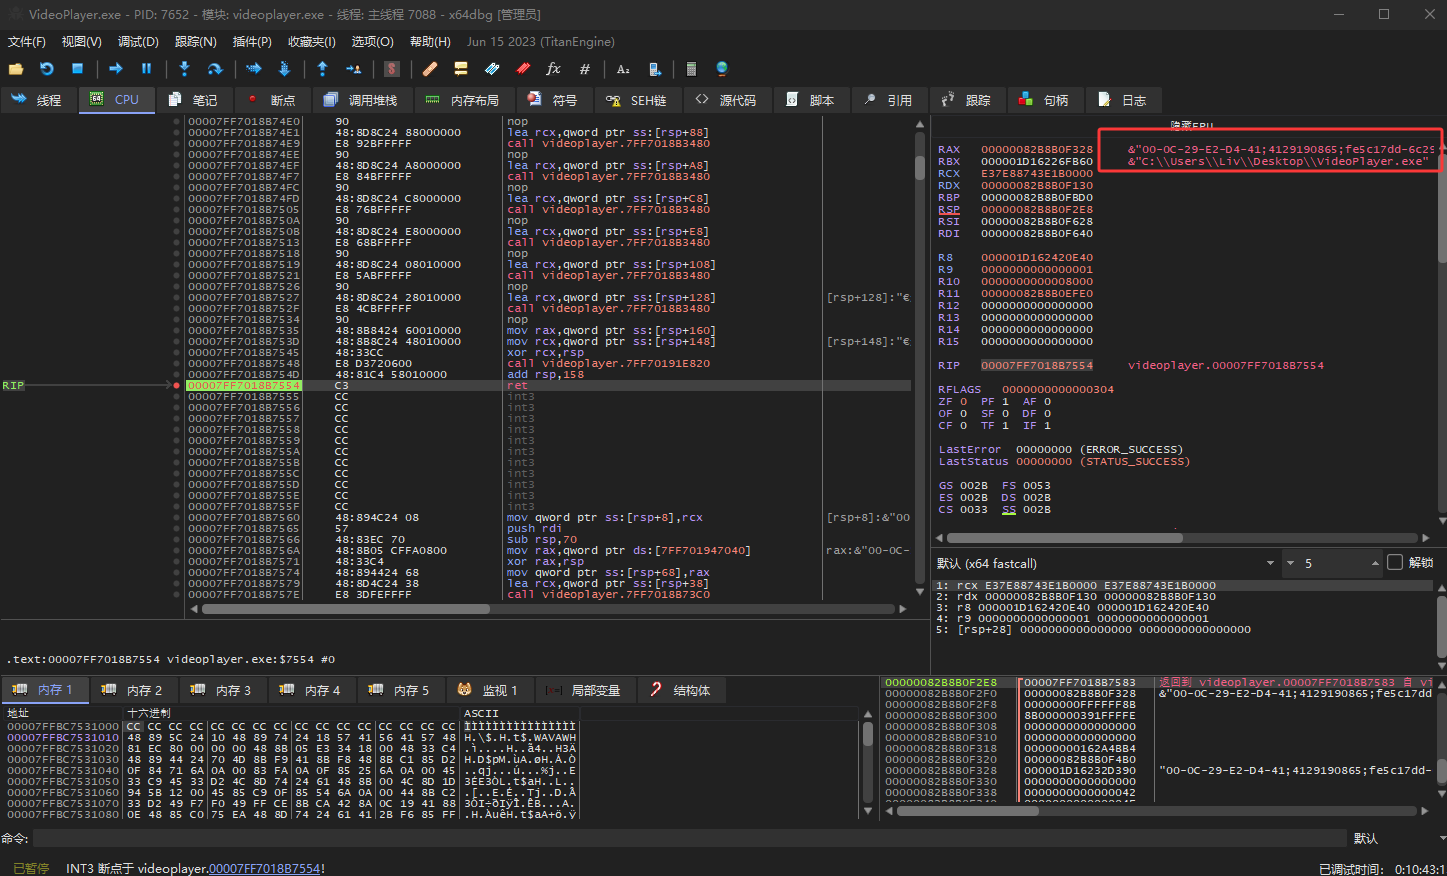Click the Step Into down-arrow icon
The width and height of the screenshot is (1447, 876).
(184, 69)
